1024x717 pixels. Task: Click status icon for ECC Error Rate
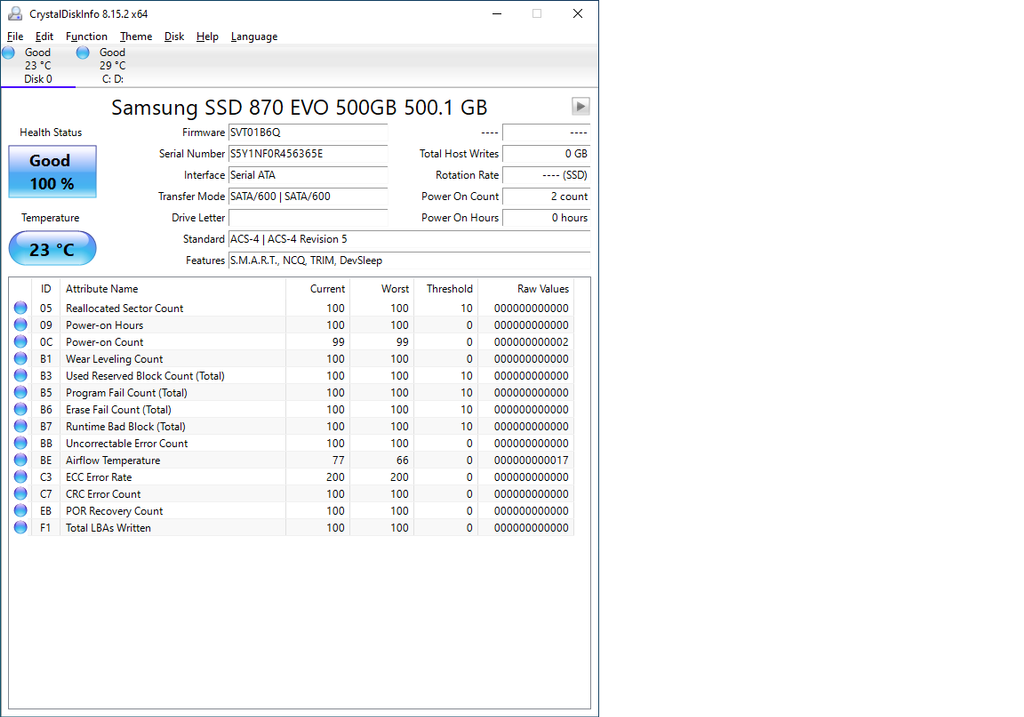tap(20, 477)
